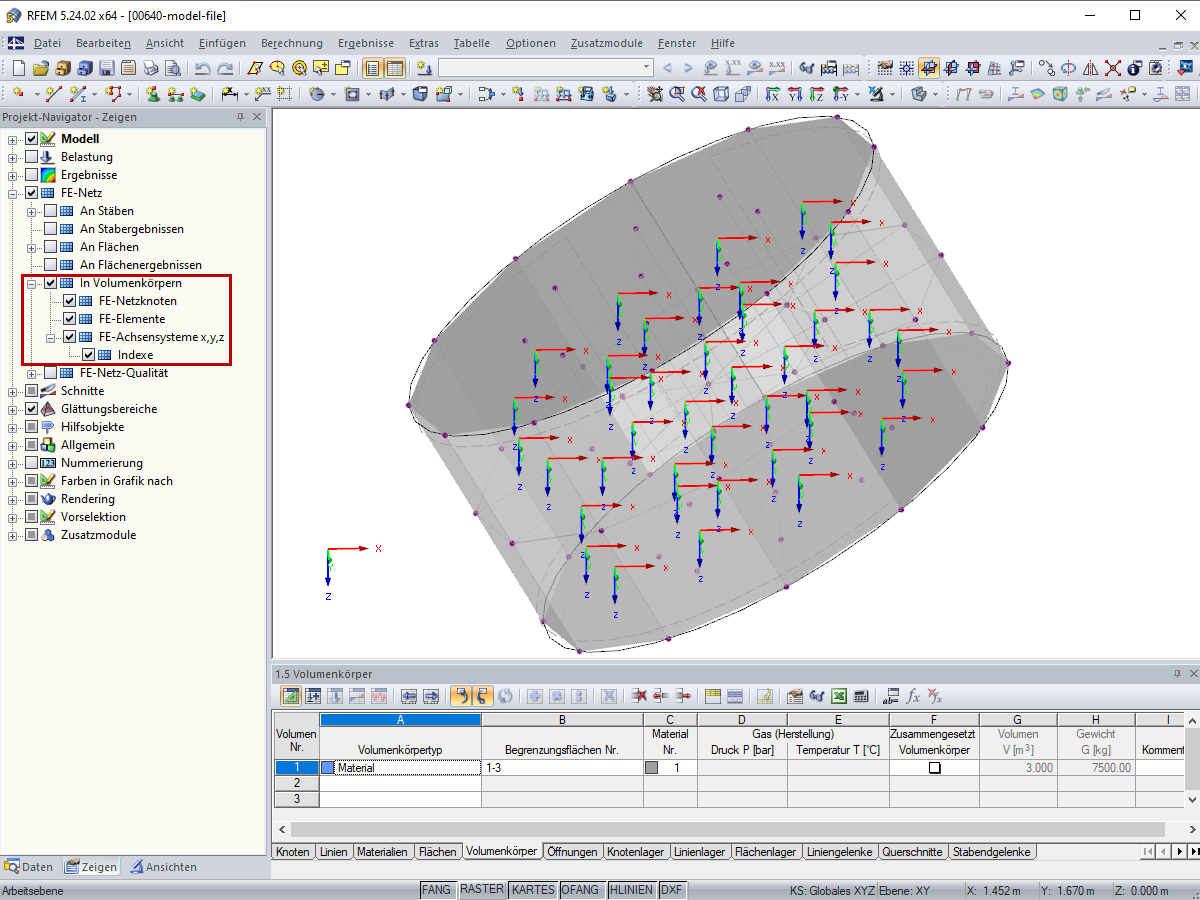The height and width of the screenshot is (900, 1200).
Task: Click the new nodal support icon
Action: tap(152, 93)
